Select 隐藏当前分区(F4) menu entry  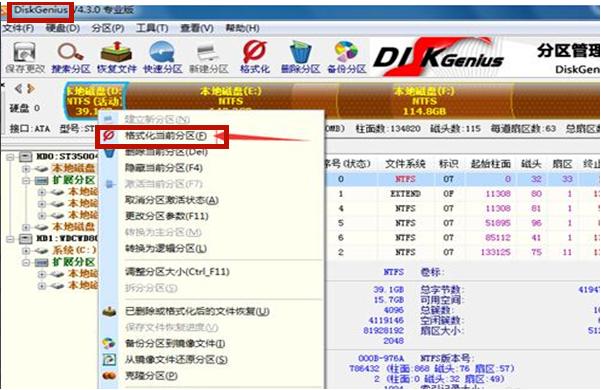[164, 168]
